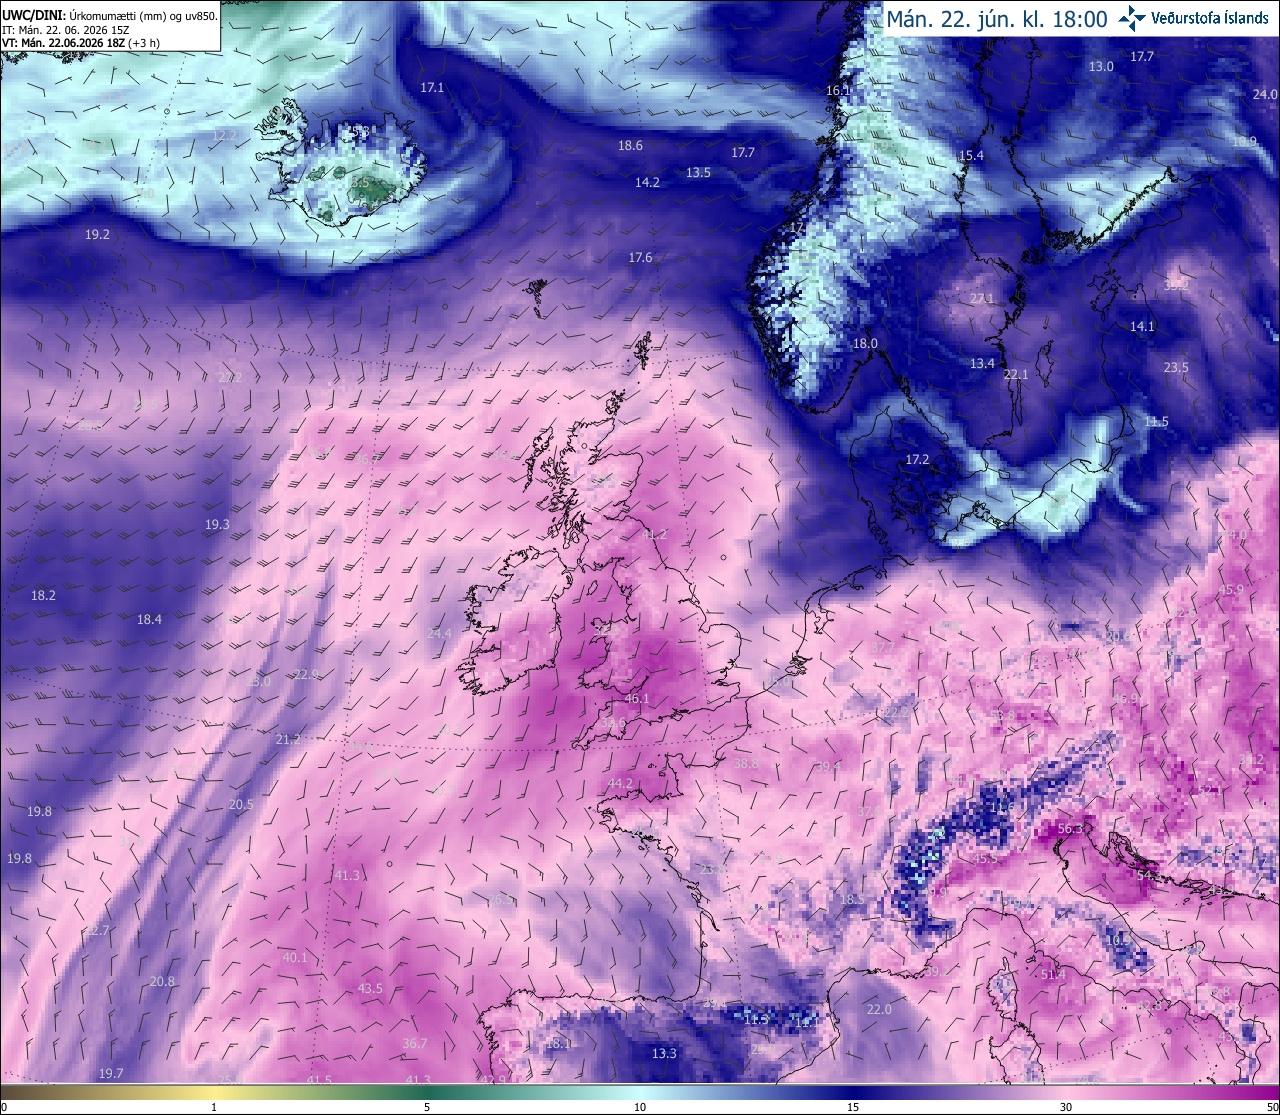Viewport: 1280px width, 1115px height.
Task: Click the 17.2 value over Denmark
Action: pos(917,460)
